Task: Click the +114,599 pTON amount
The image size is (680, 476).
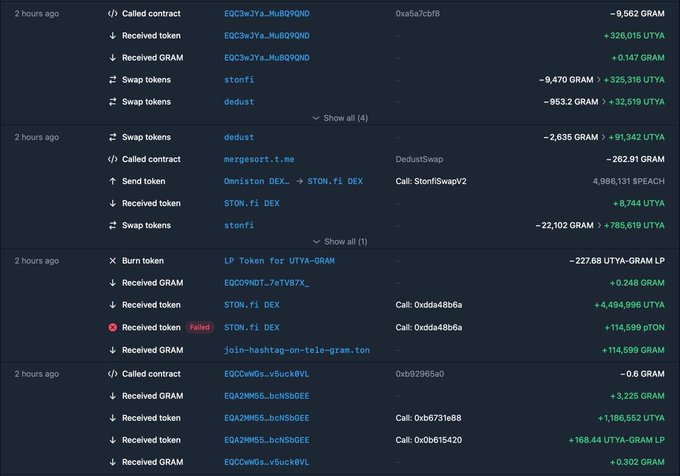Action: tap(634, 327)
